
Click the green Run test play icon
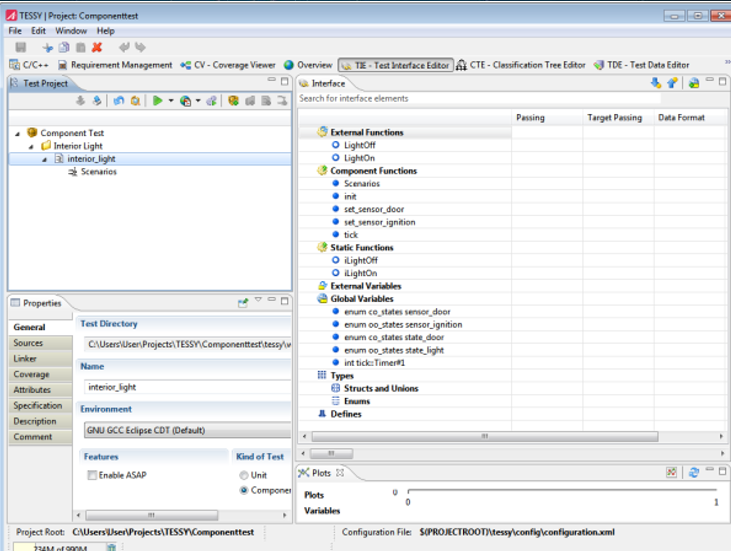[x=158, y=100]
